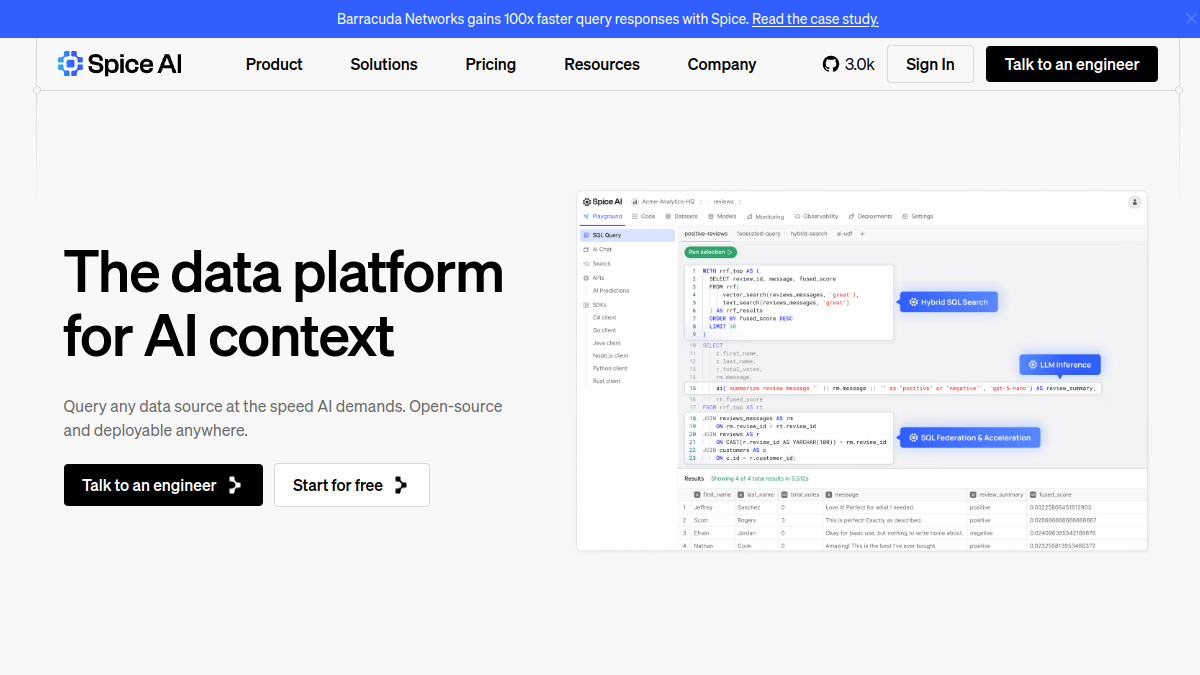Click Talk to an engineer in the header
The width and height of the screenshot is (1200, 675).
1072,64
